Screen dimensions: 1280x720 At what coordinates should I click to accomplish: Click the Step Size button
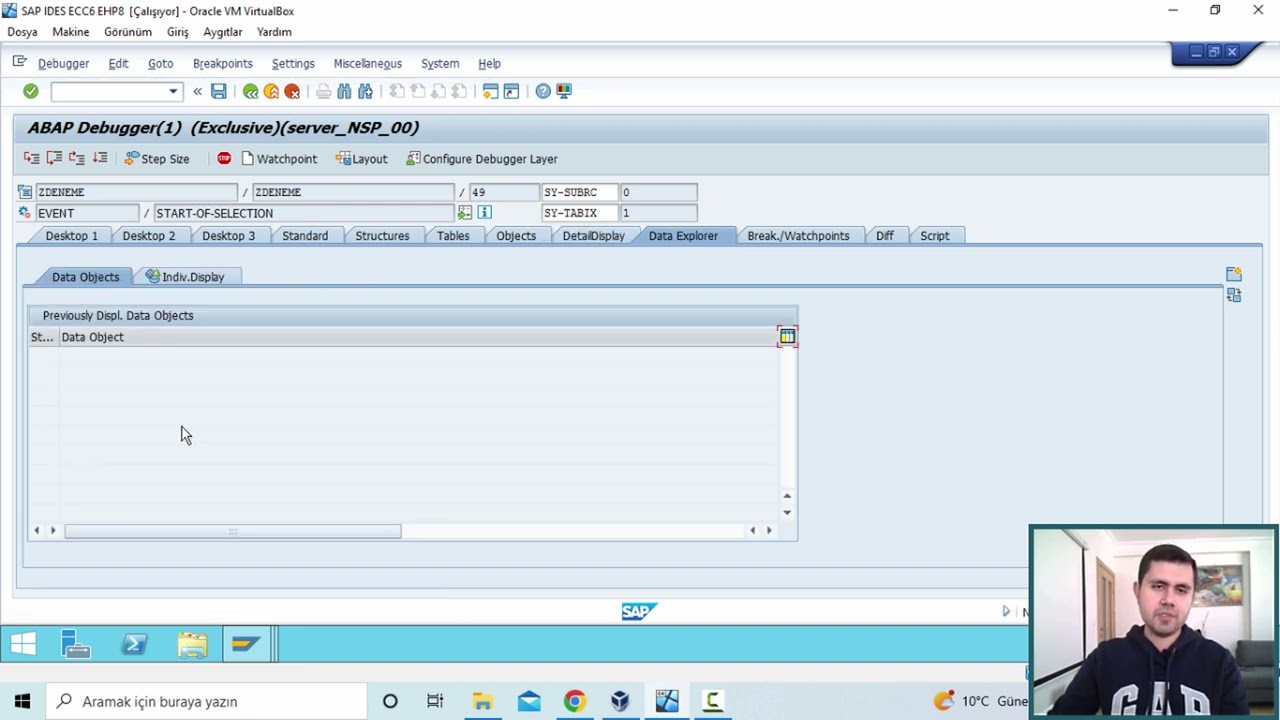[157, 159]
